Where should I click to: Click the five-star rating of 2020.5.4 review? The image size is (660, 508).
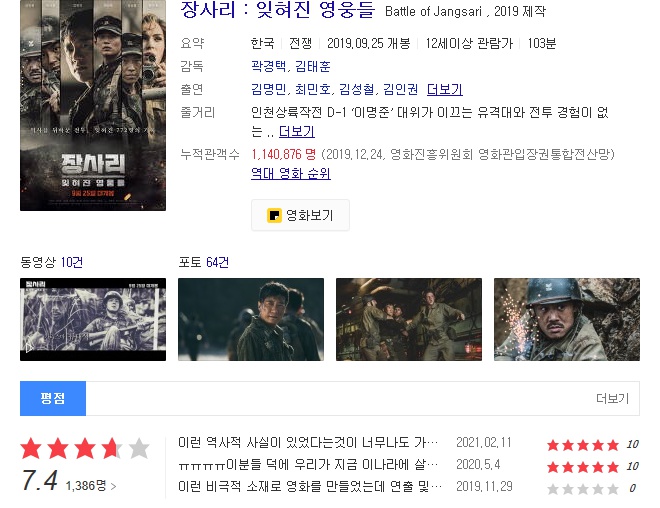click(x=583, y=467)
